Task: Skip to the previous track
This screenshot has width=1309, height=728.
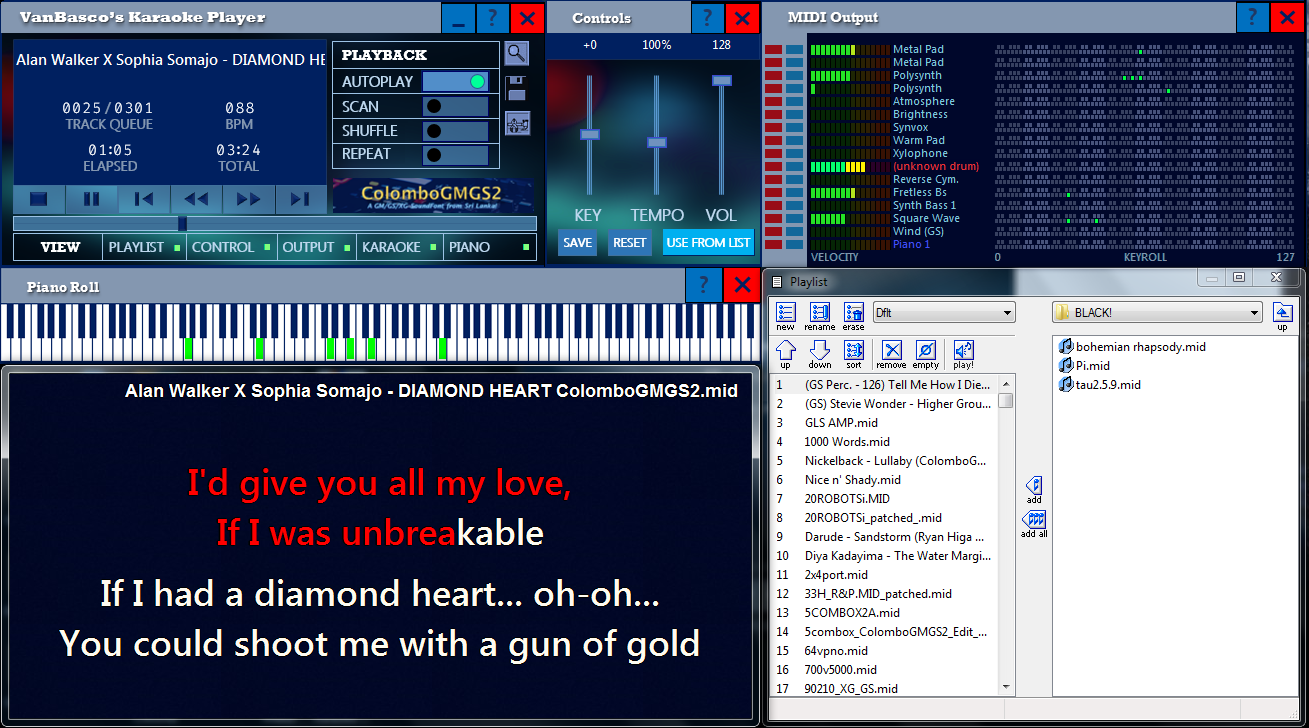Action: [144, 199]
